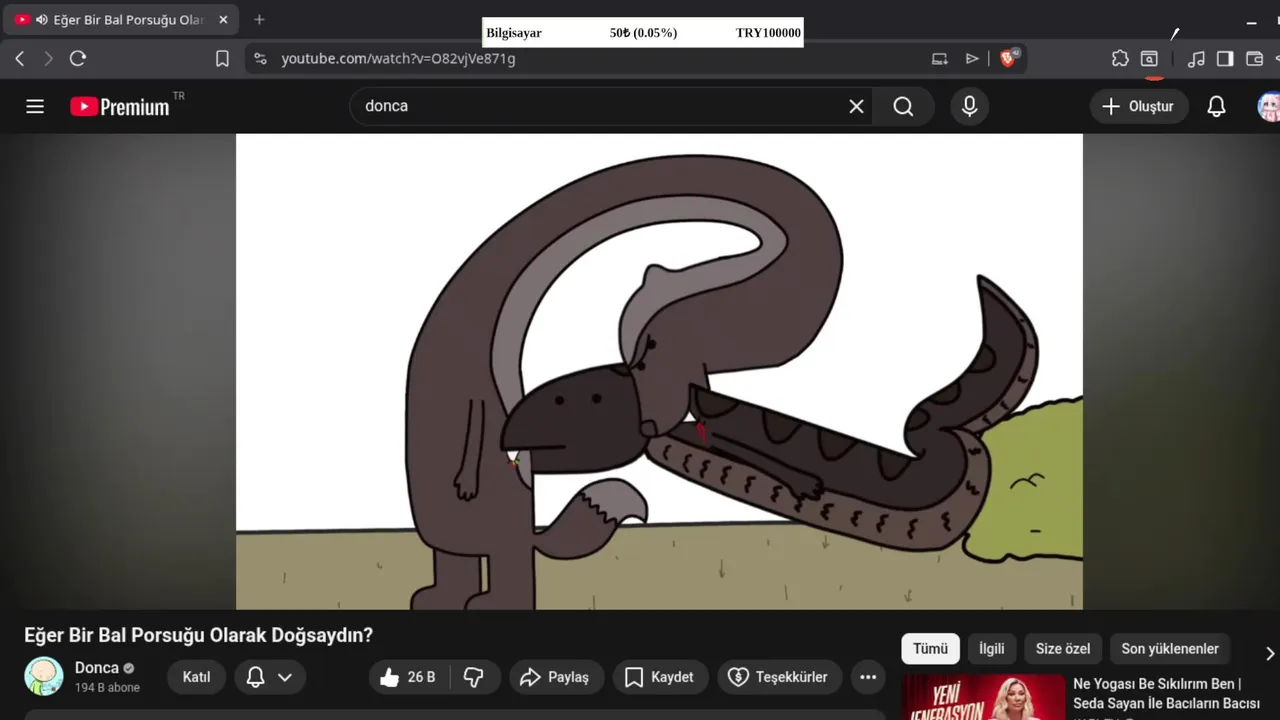Select the Eğer Bir Bal Porsuğu tab
This screenshot has height=720, width=1280.
pos(122,19)
